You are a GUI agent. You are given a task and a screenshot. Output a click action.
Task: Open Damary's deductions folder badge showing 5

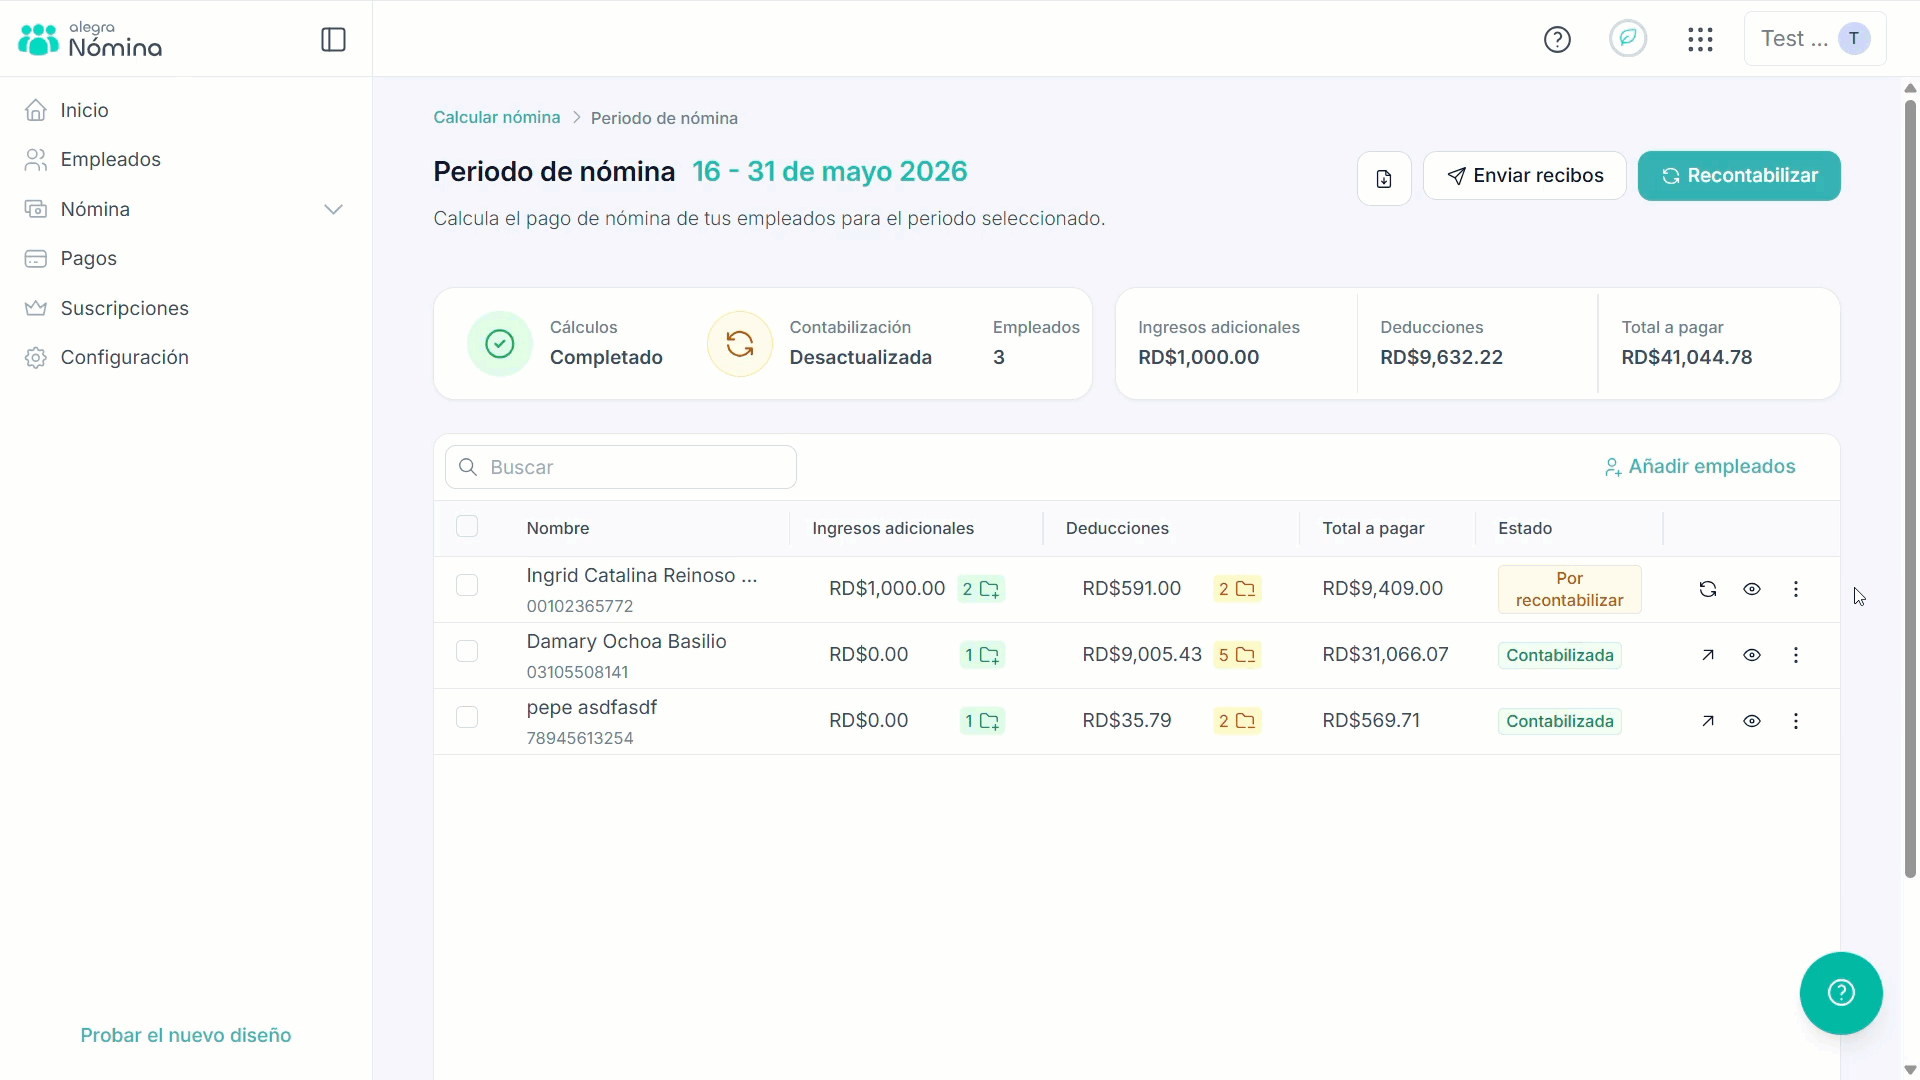pyautogui.click(x=1237, y=655)
